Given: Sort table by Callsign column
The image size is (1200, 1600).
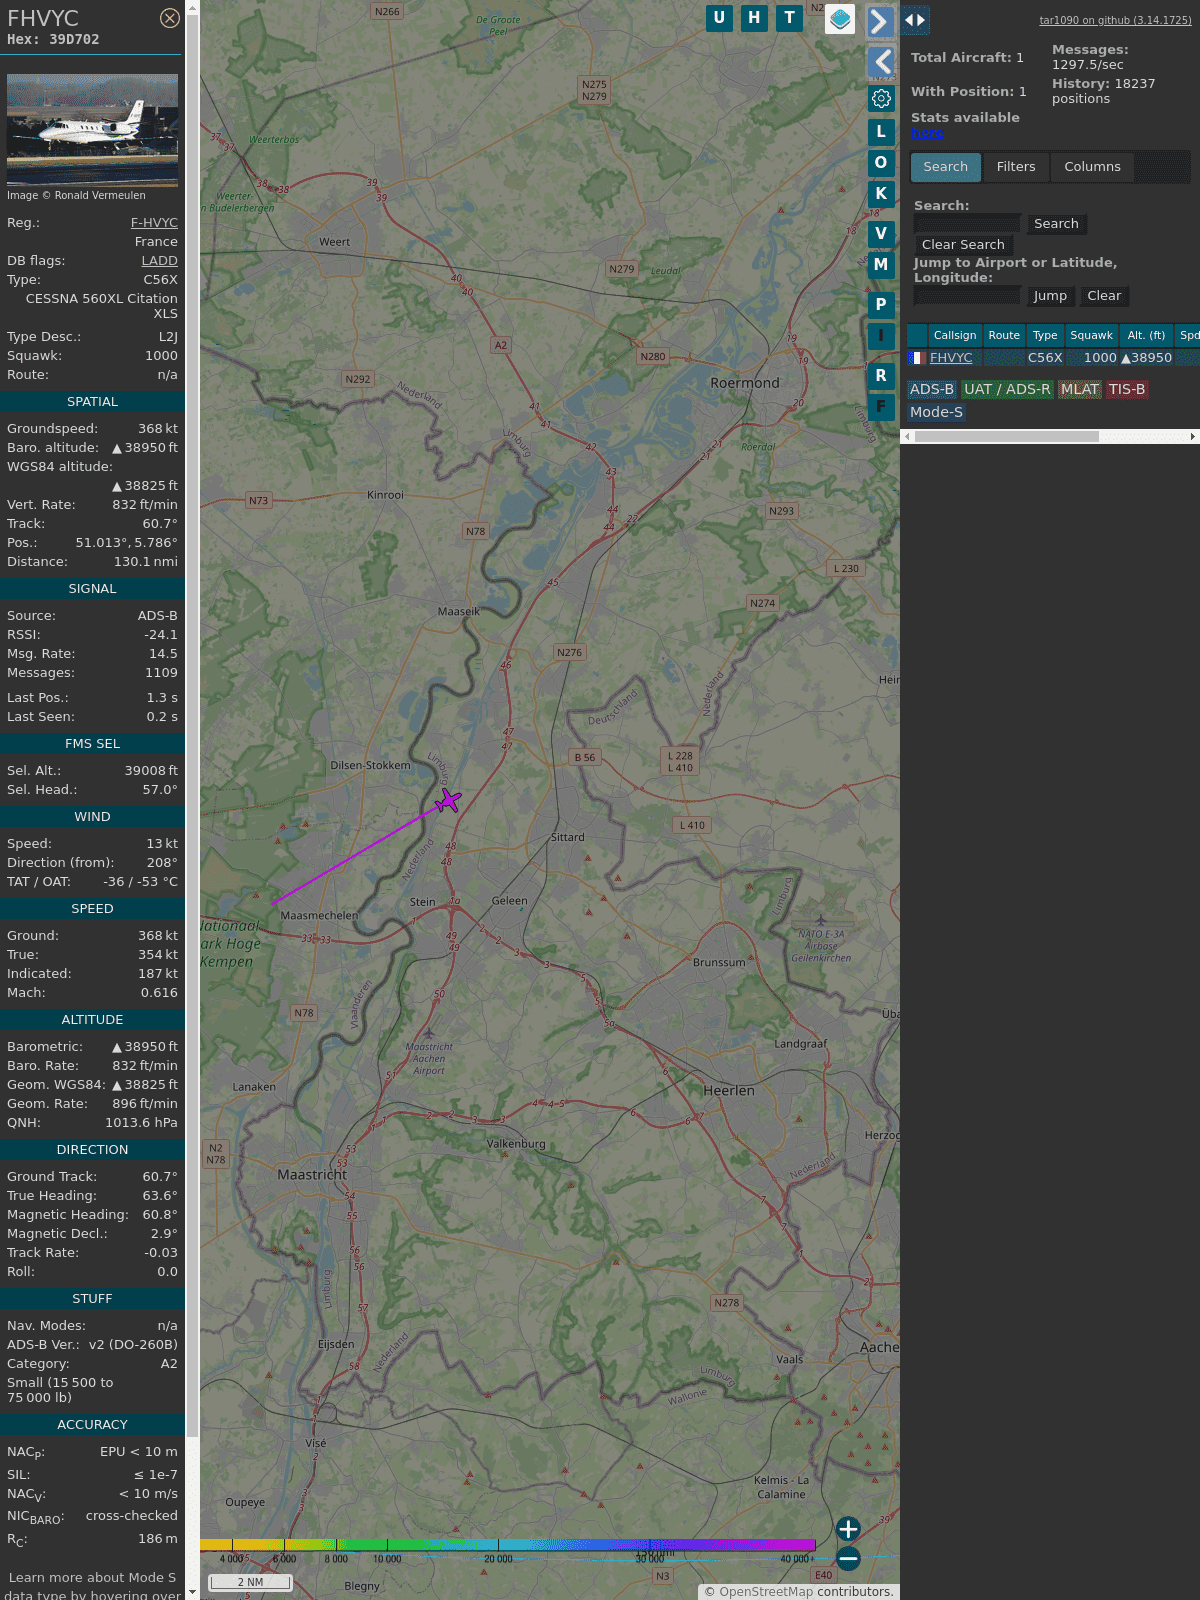Looking at the screenshot, I should [955, 336].
